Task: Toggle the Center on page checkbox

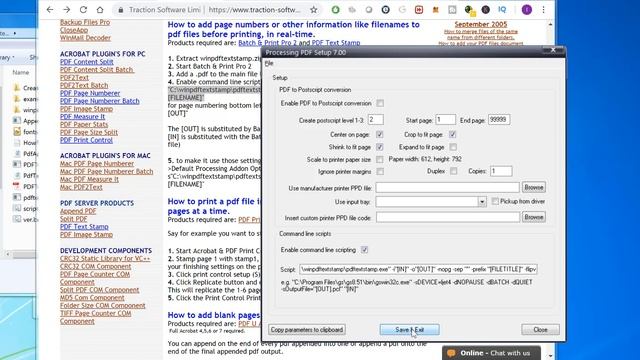Action: (x=380, y=134)
